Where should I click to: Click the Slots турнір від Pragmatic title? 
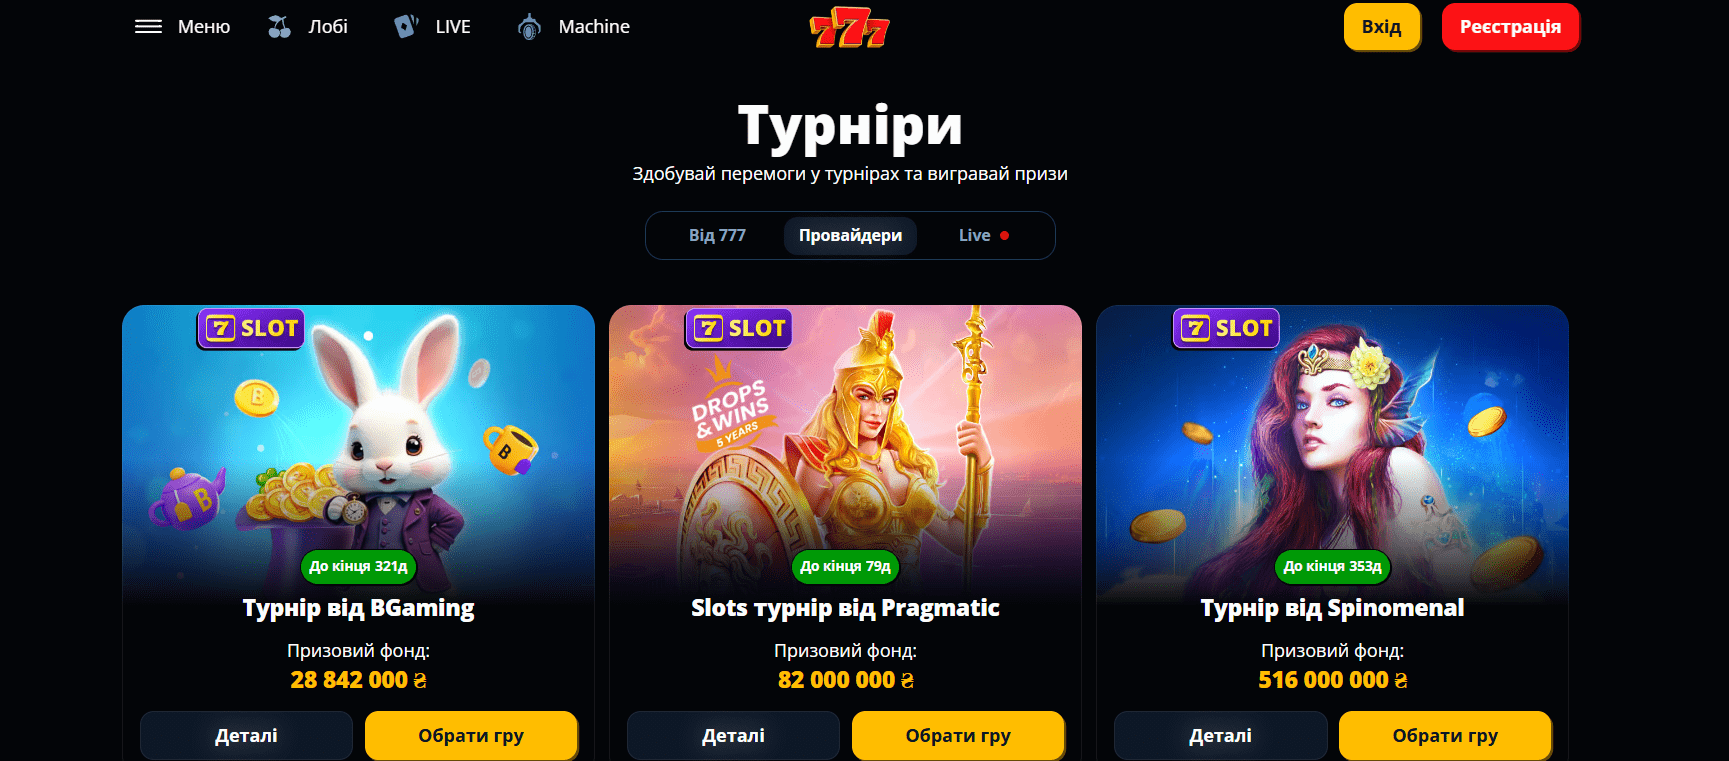click(x=845, y=608)
